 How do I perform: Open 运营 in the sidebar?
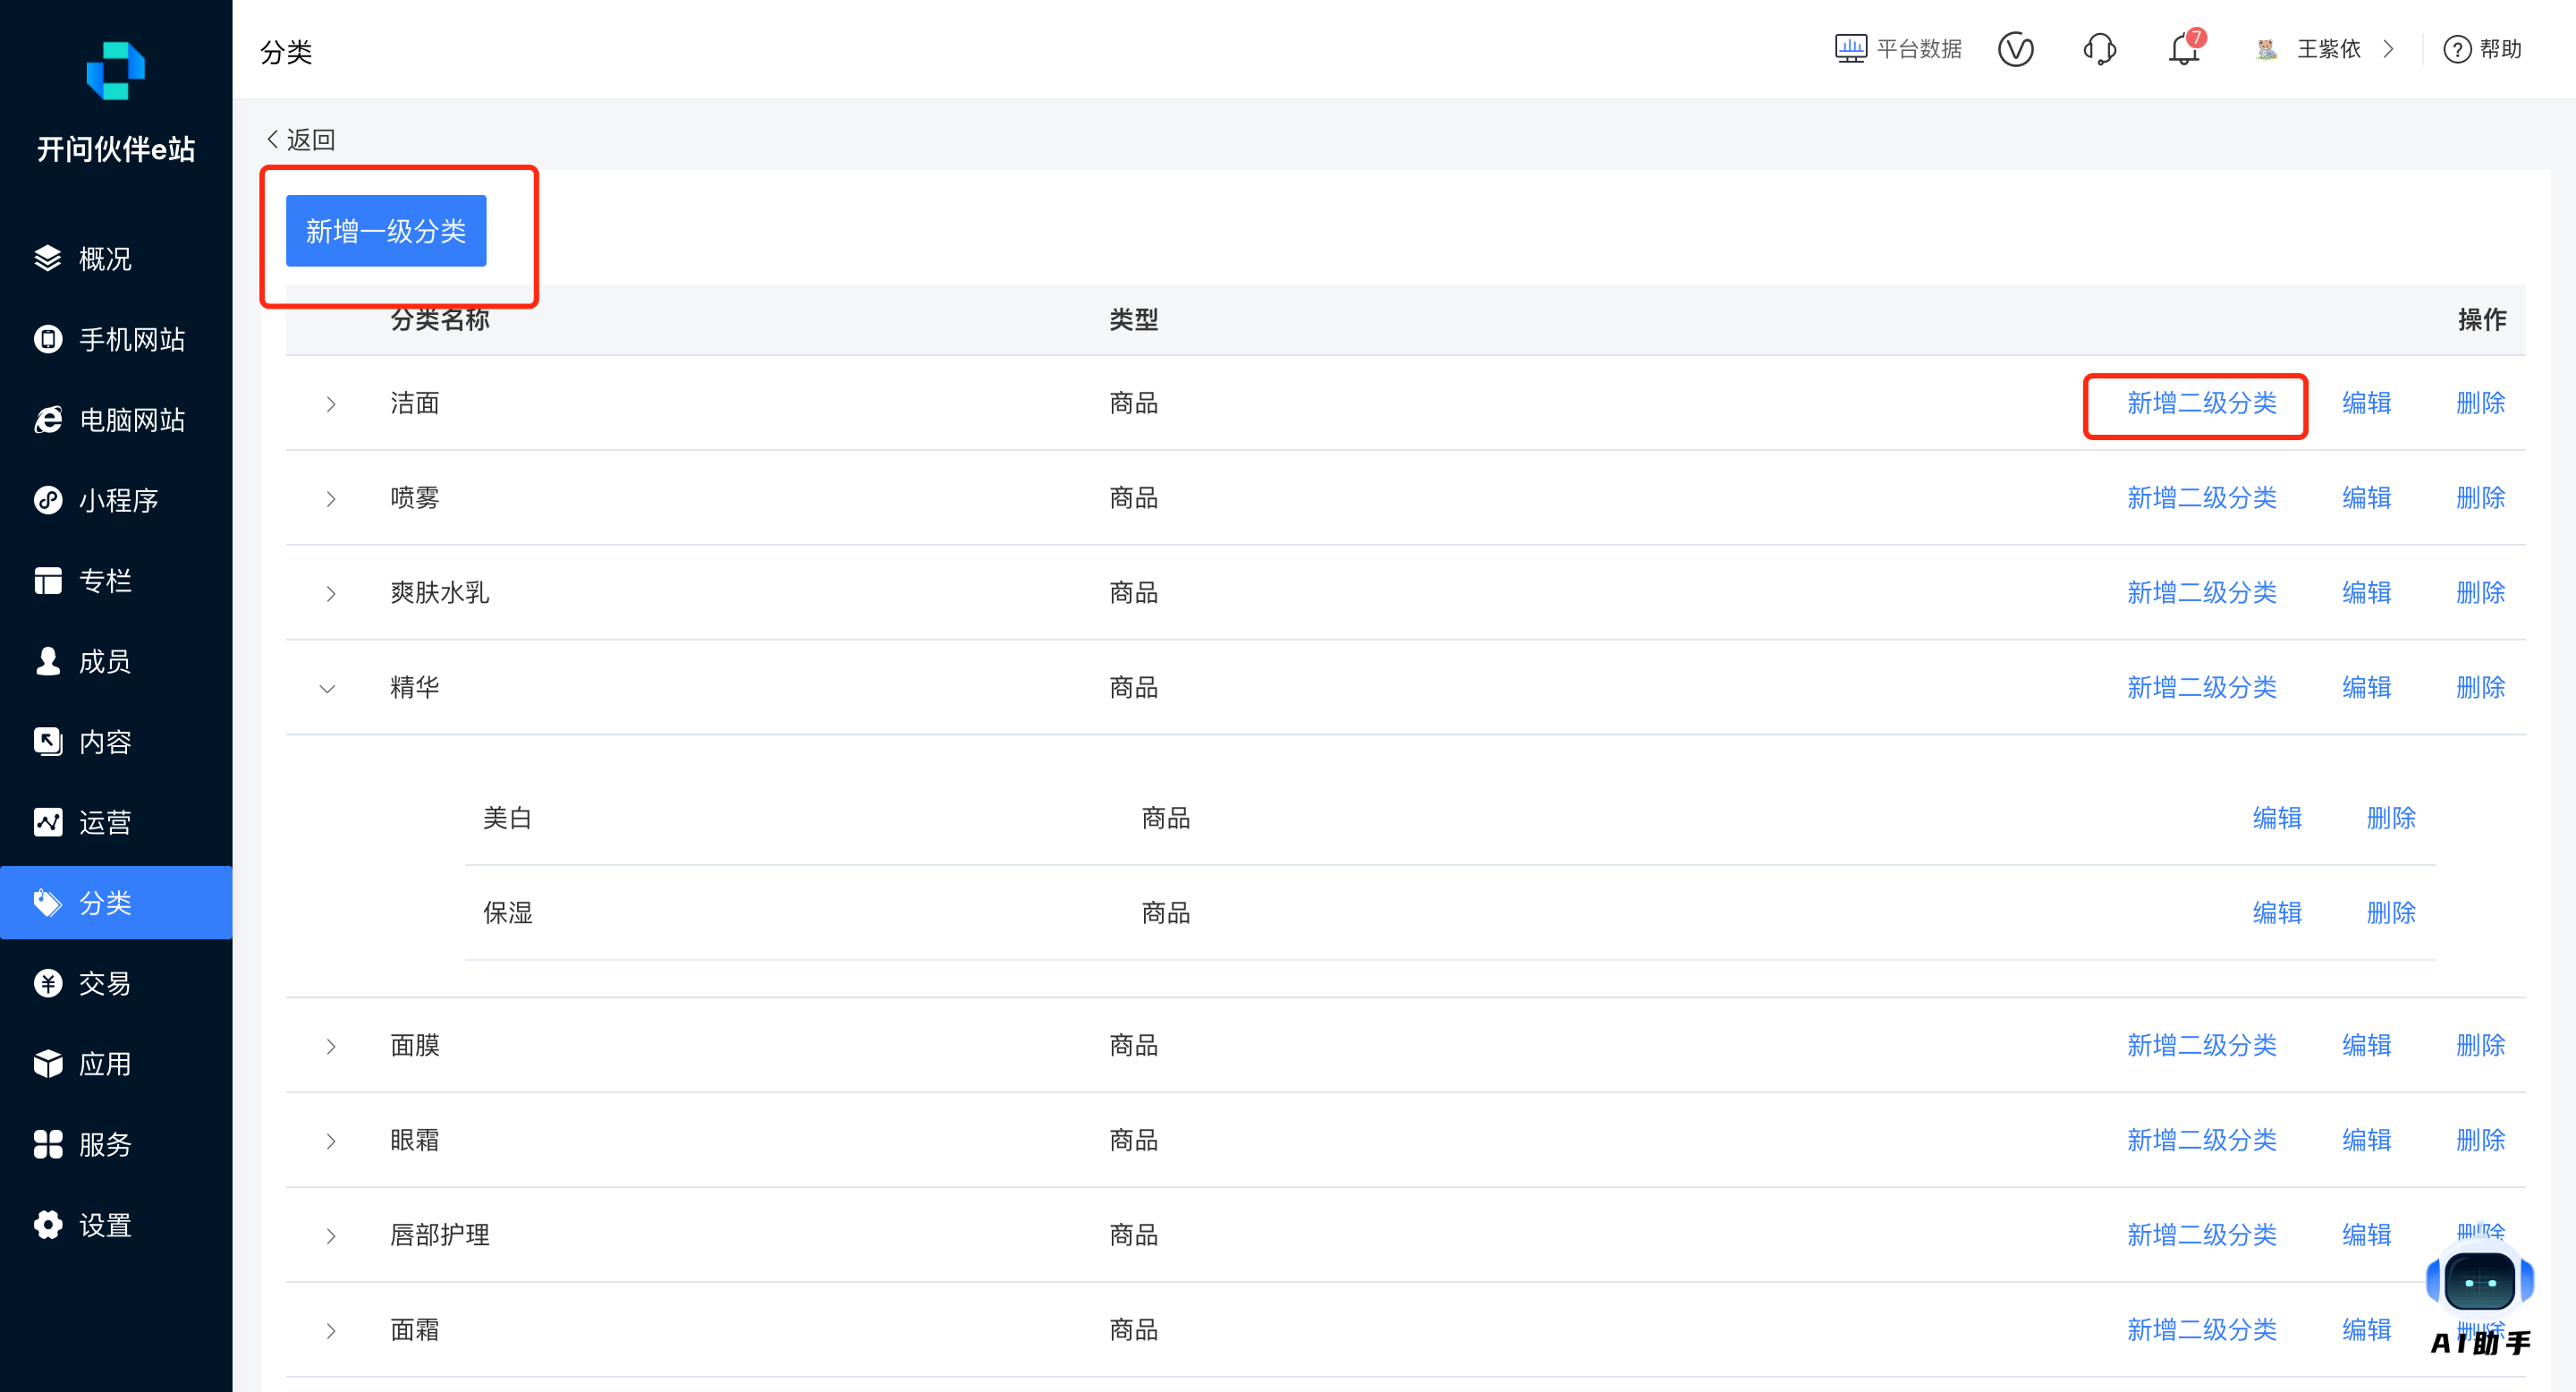[104, 823]
